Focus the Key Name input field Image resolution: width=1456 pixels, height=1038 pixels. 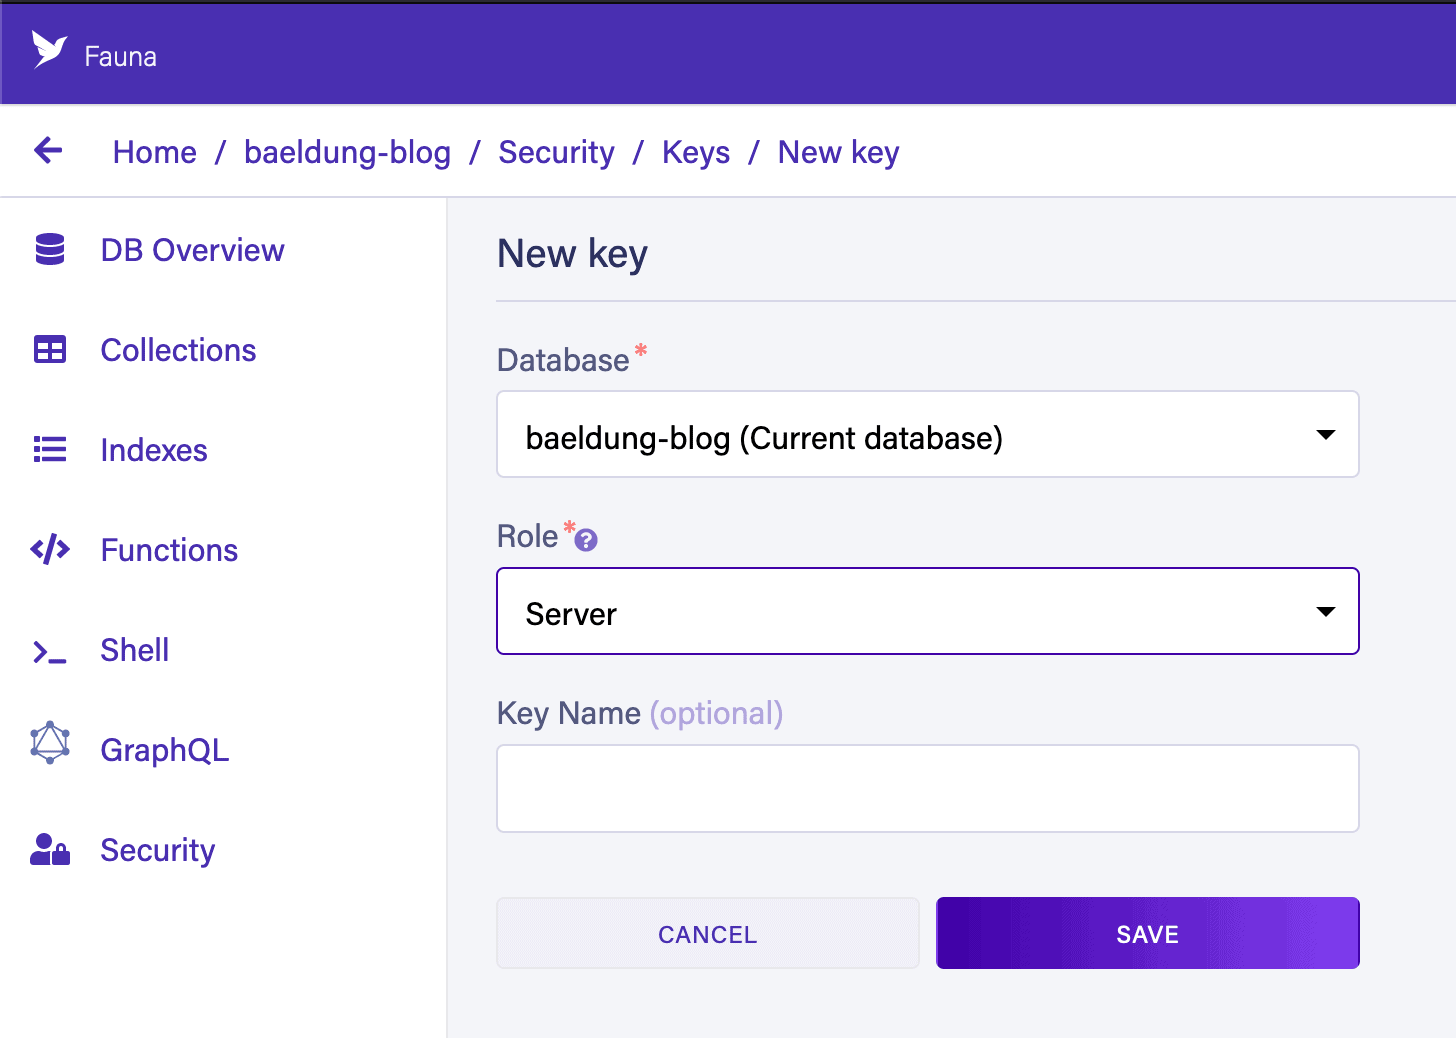tap(927, 788)
